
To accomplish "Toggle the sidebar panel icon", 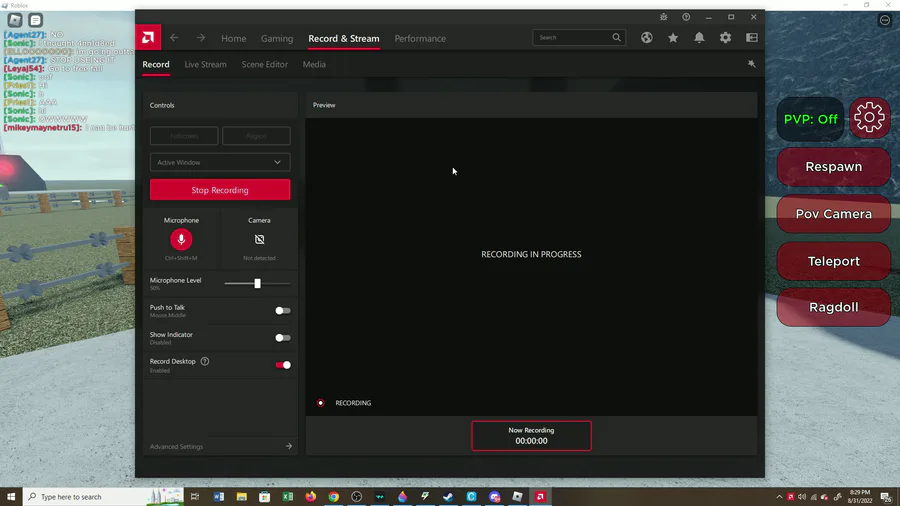I will (752, 38).
